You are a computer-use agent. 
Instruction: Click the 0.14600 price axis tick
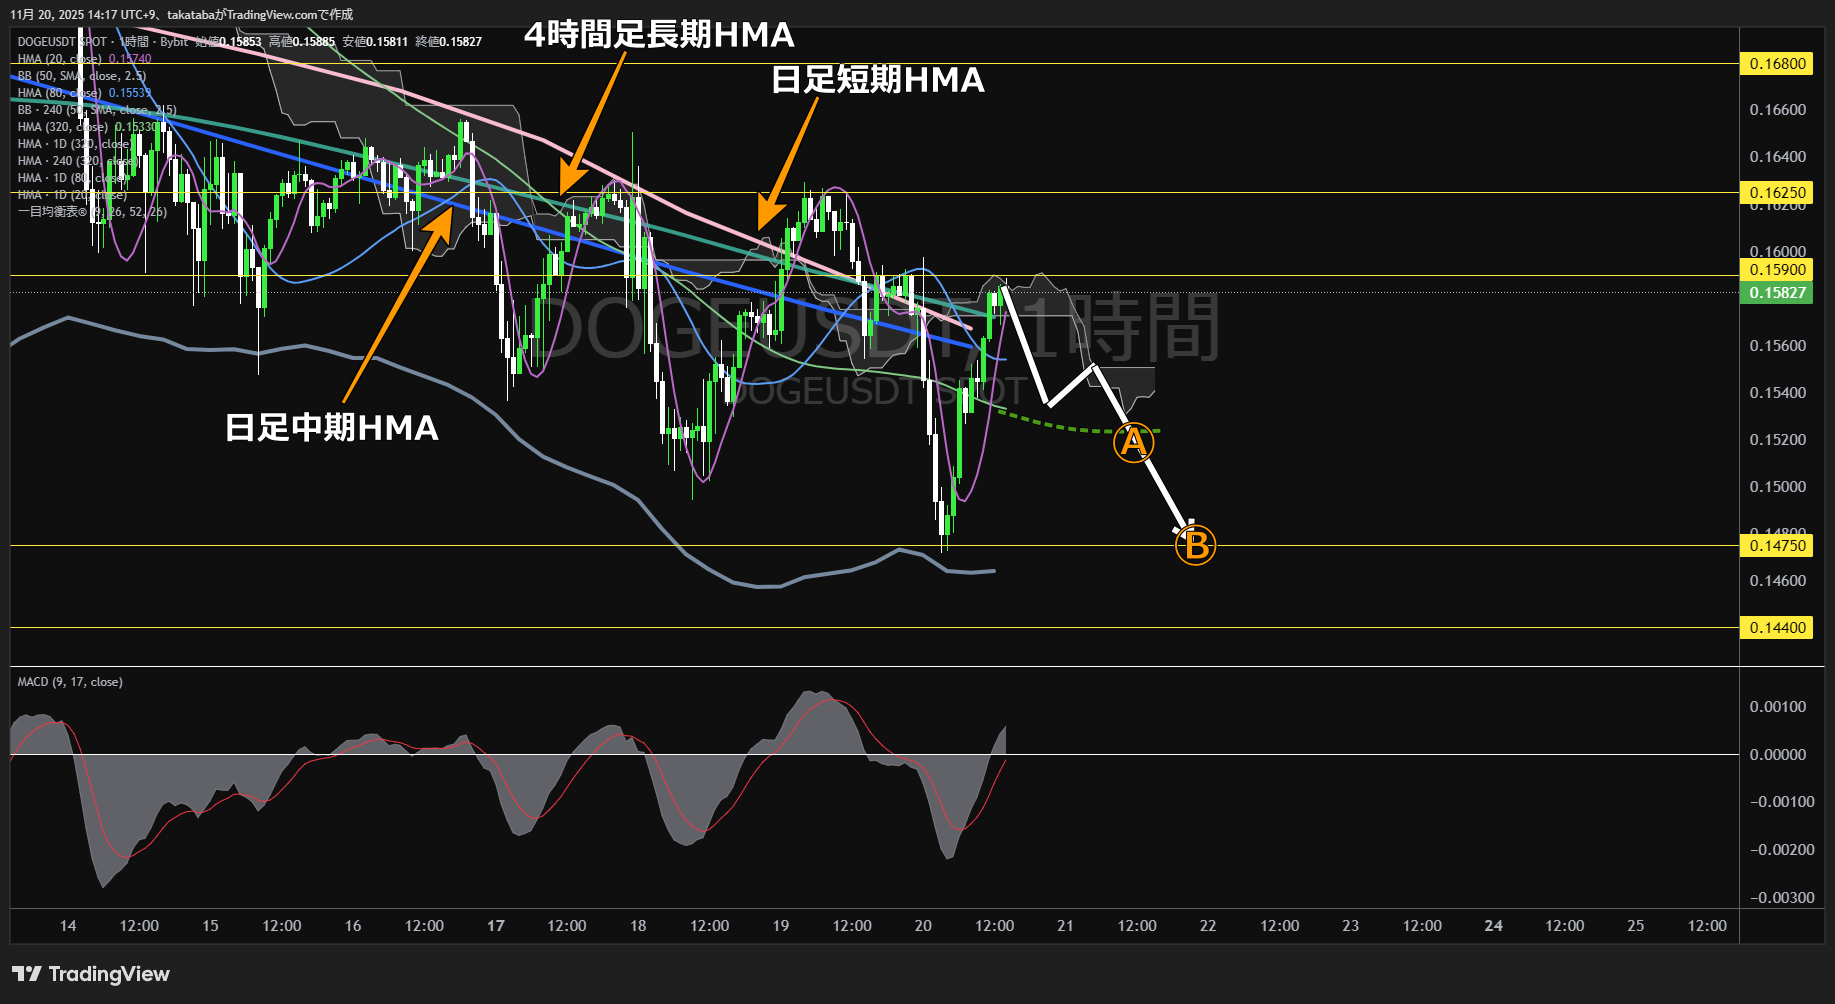tap(1777, 581)
